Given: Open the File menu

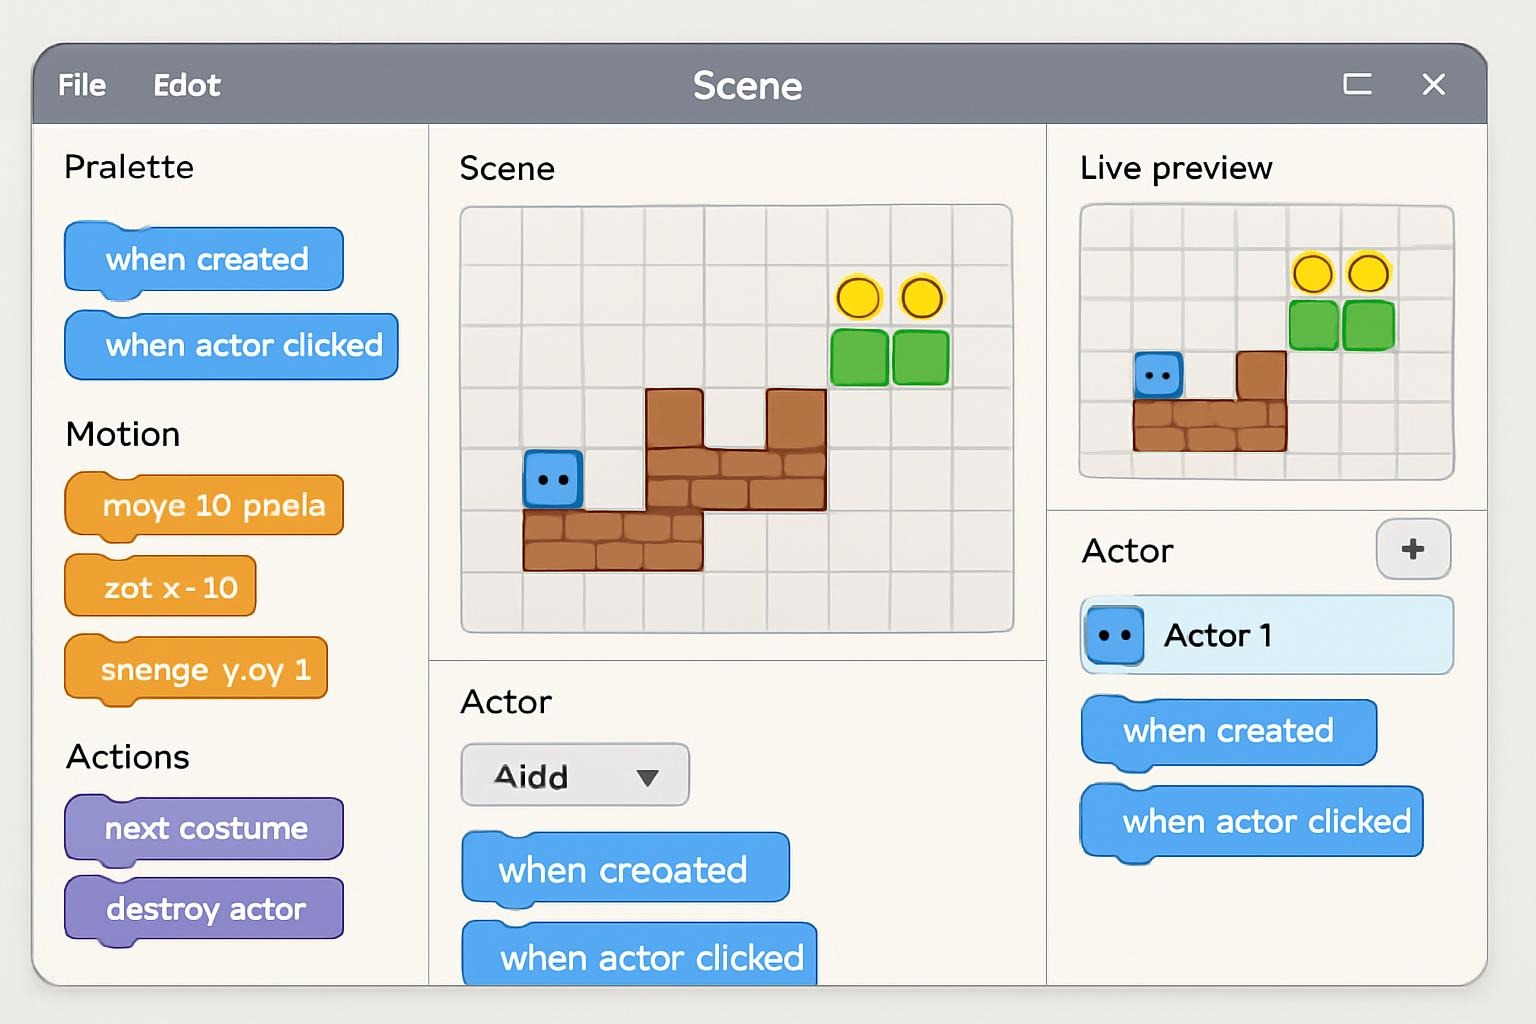Looking at the screenshot, I should click(x=82, y=85).
